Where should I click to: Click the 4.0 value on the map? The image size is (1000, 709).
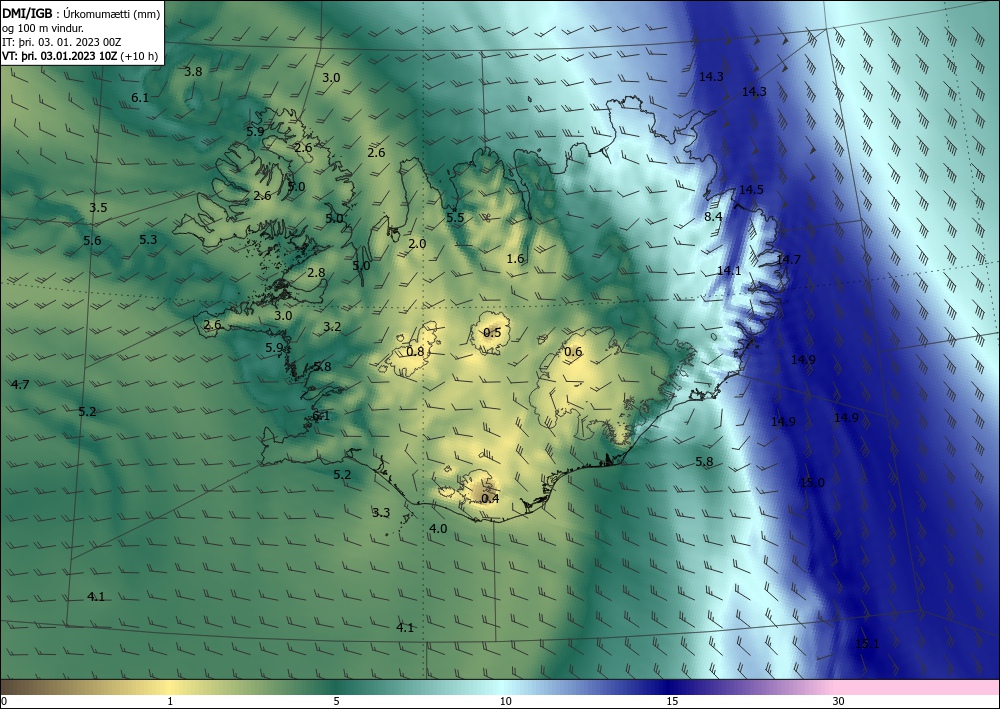pyautogui.click(x=438, y=529)
